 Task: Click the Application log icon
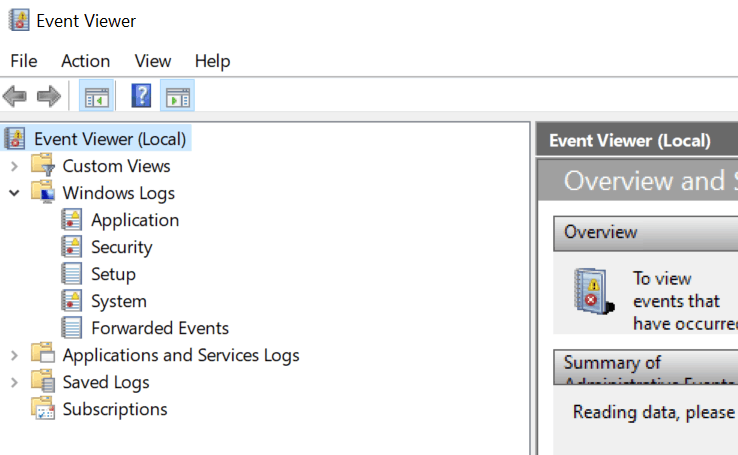72,220
